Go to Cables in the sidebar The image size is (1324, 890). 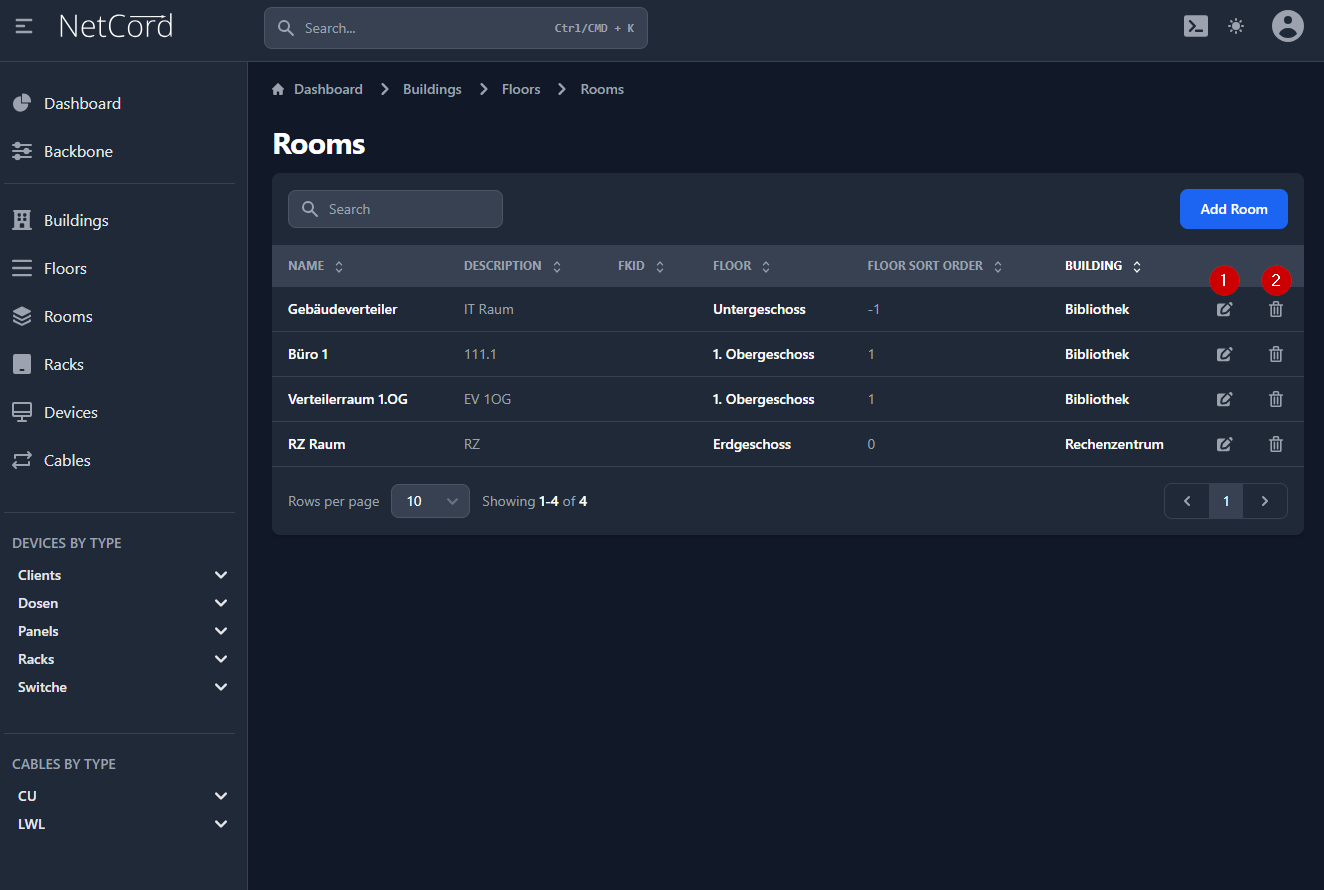click(67, 460)
